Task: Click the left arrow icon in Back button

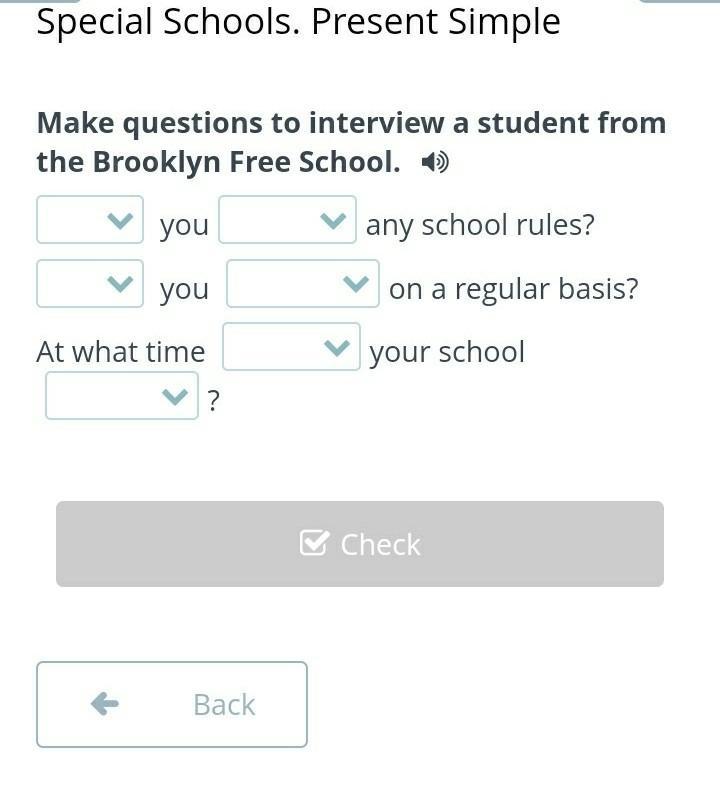Action: click(105, 703)
